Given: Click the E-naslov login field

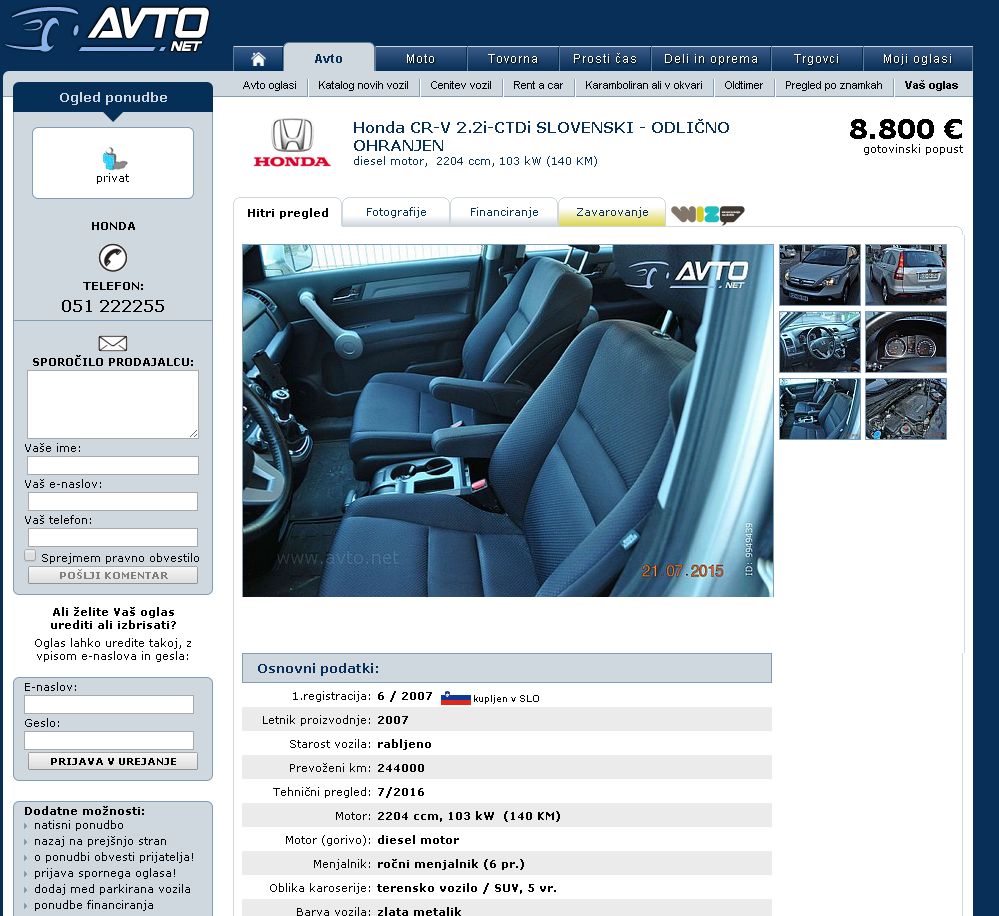Looking at the screenshot, I should (109, 705).
